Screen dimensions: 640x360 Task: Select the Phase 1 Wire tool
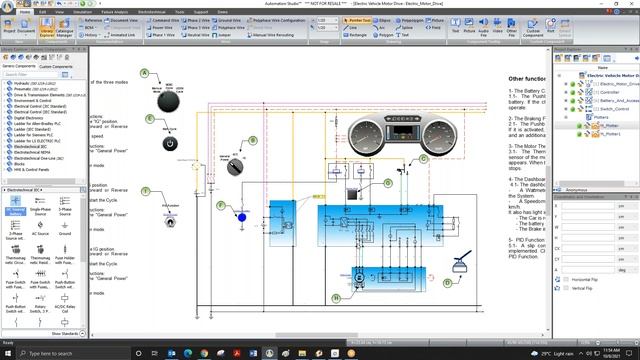(160, 35)
